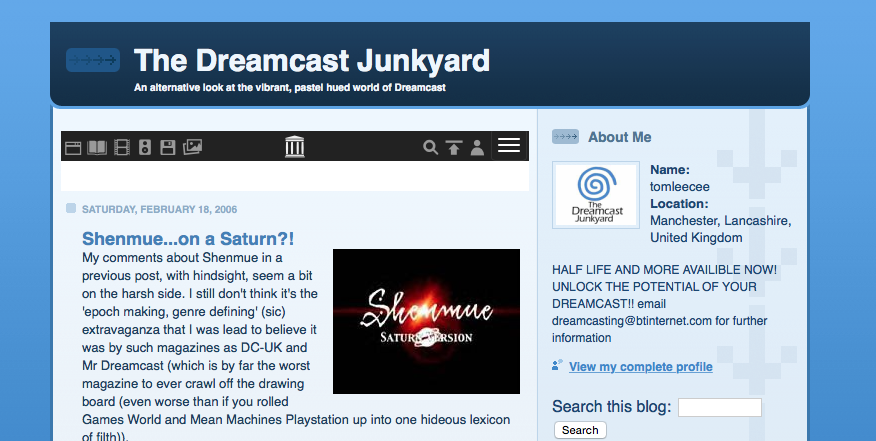Open The Dreamcast Junkyard title link

tap(312, 60)
